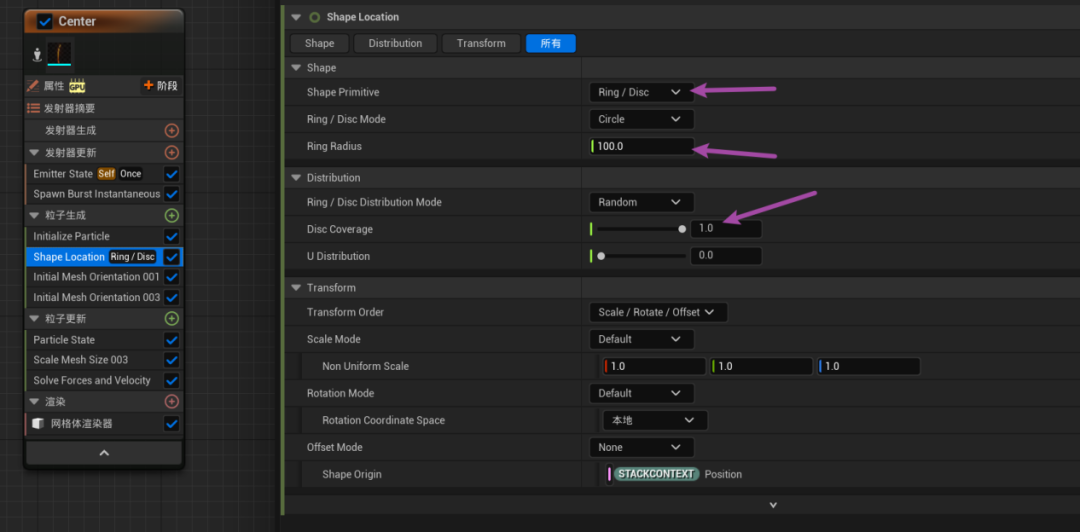Click the add icon beside 发射器更新
This screenshot has height=532, width=1080.
click(x=172, y=152)
